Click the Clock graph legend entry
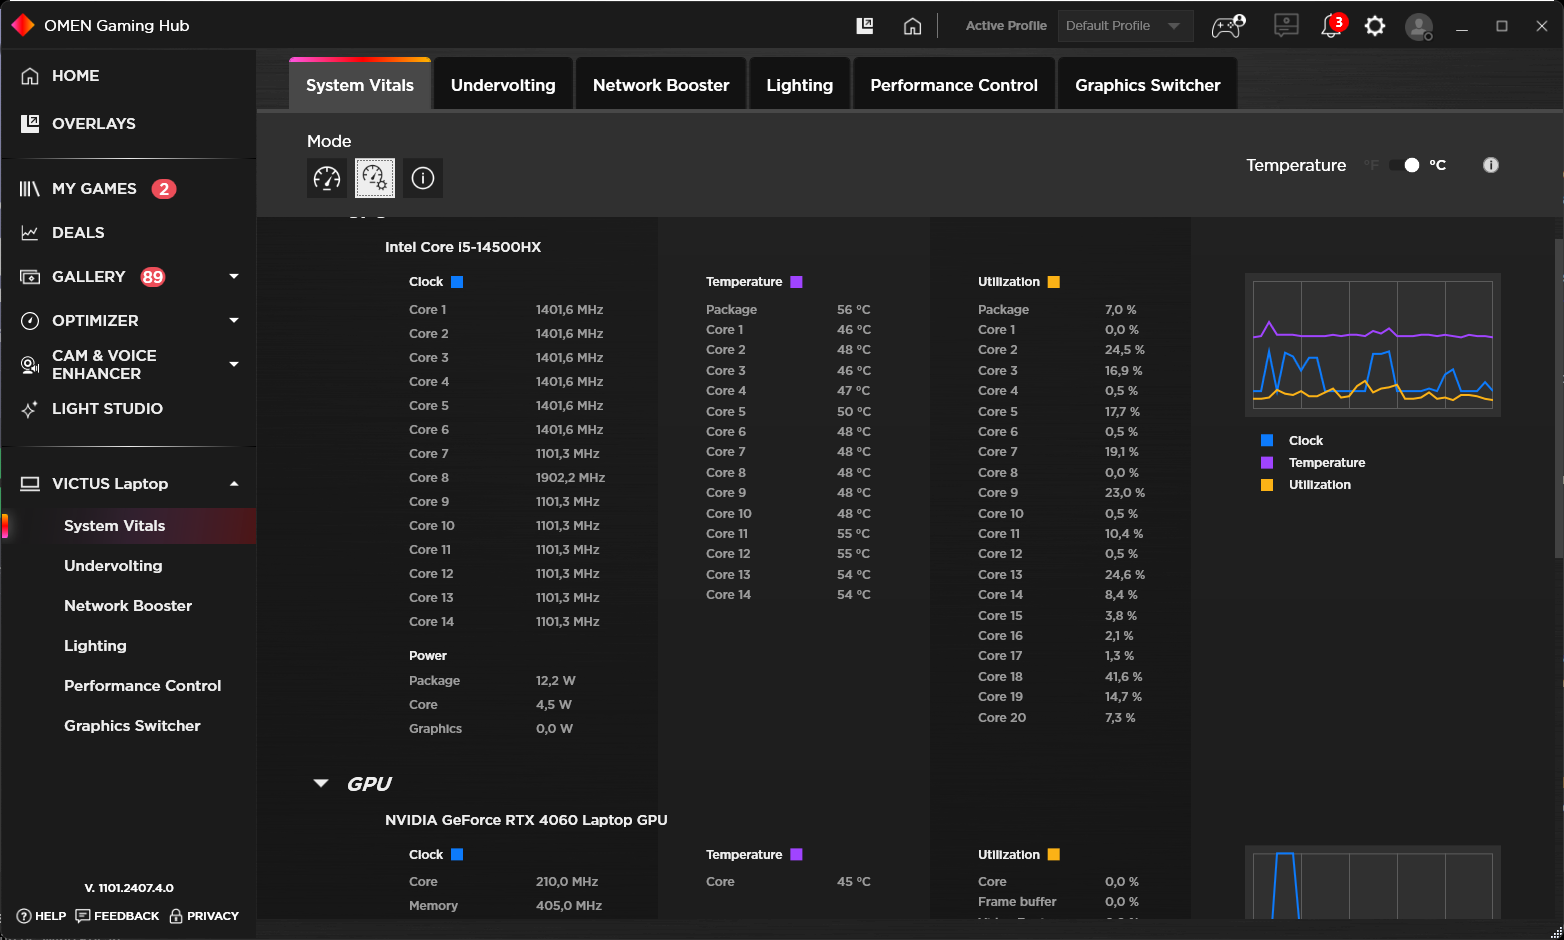Image resolution: width=1564 pixels, height=940 pixels. click(x=1292, y=441)
